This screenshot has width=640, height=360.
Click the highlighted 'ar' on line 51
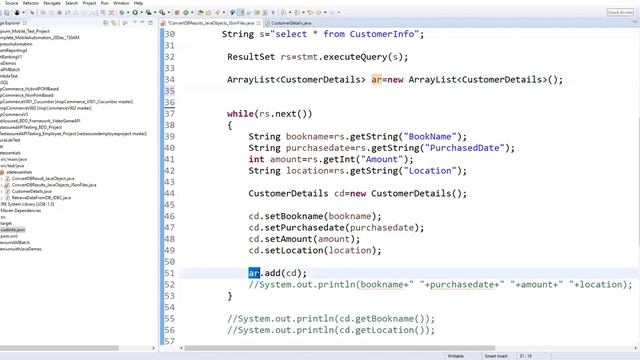pyautogui.click(x=254, y=273)
